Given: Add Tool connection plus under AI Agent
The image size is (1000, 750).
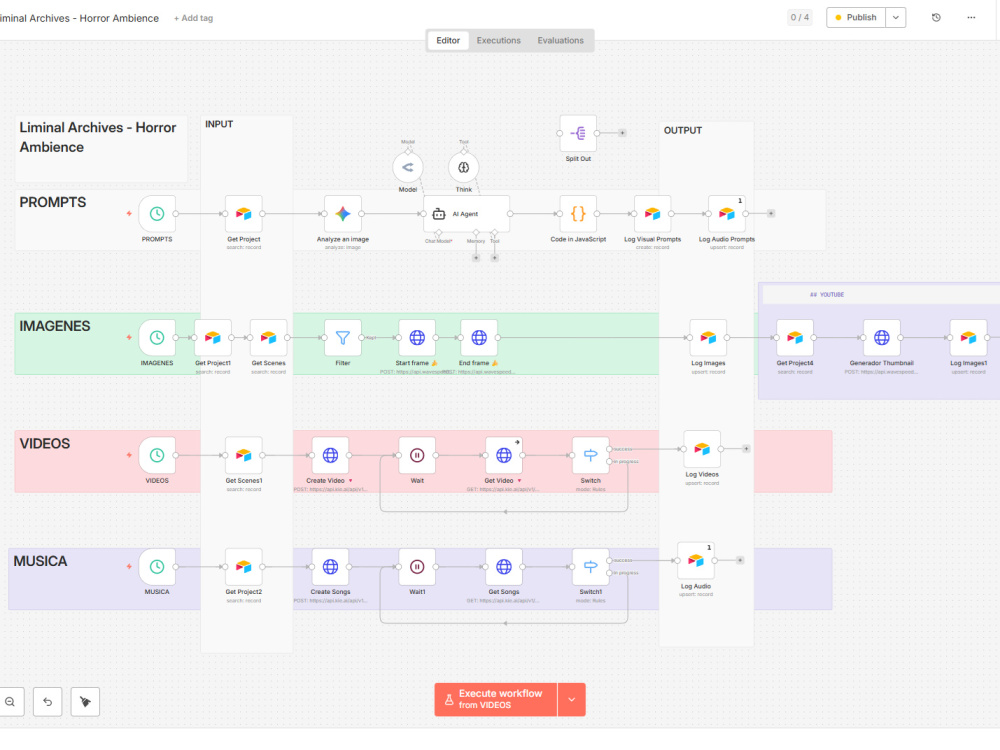Looking at the screenshot, I should click(494, 258).
